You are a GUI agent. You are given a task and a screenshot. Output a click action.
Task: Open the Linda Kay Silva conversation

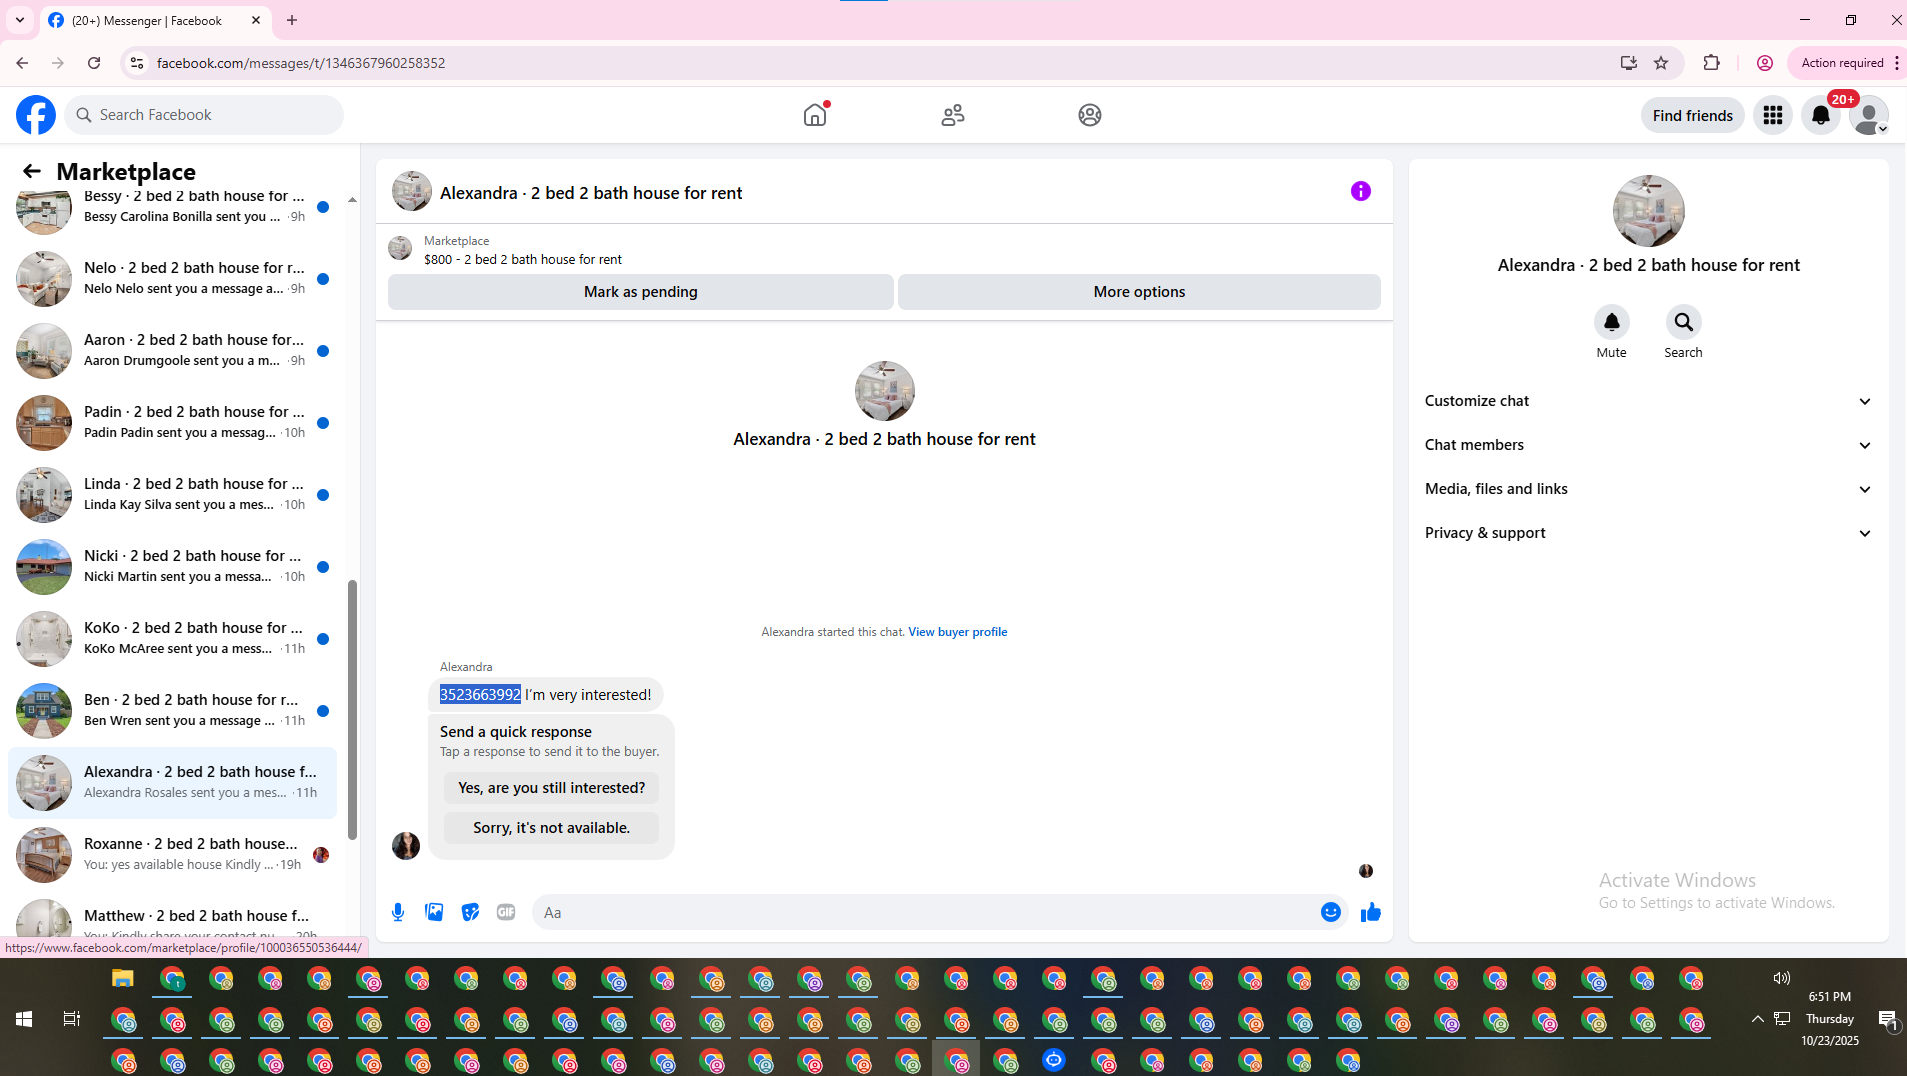[x=172, y=495]
